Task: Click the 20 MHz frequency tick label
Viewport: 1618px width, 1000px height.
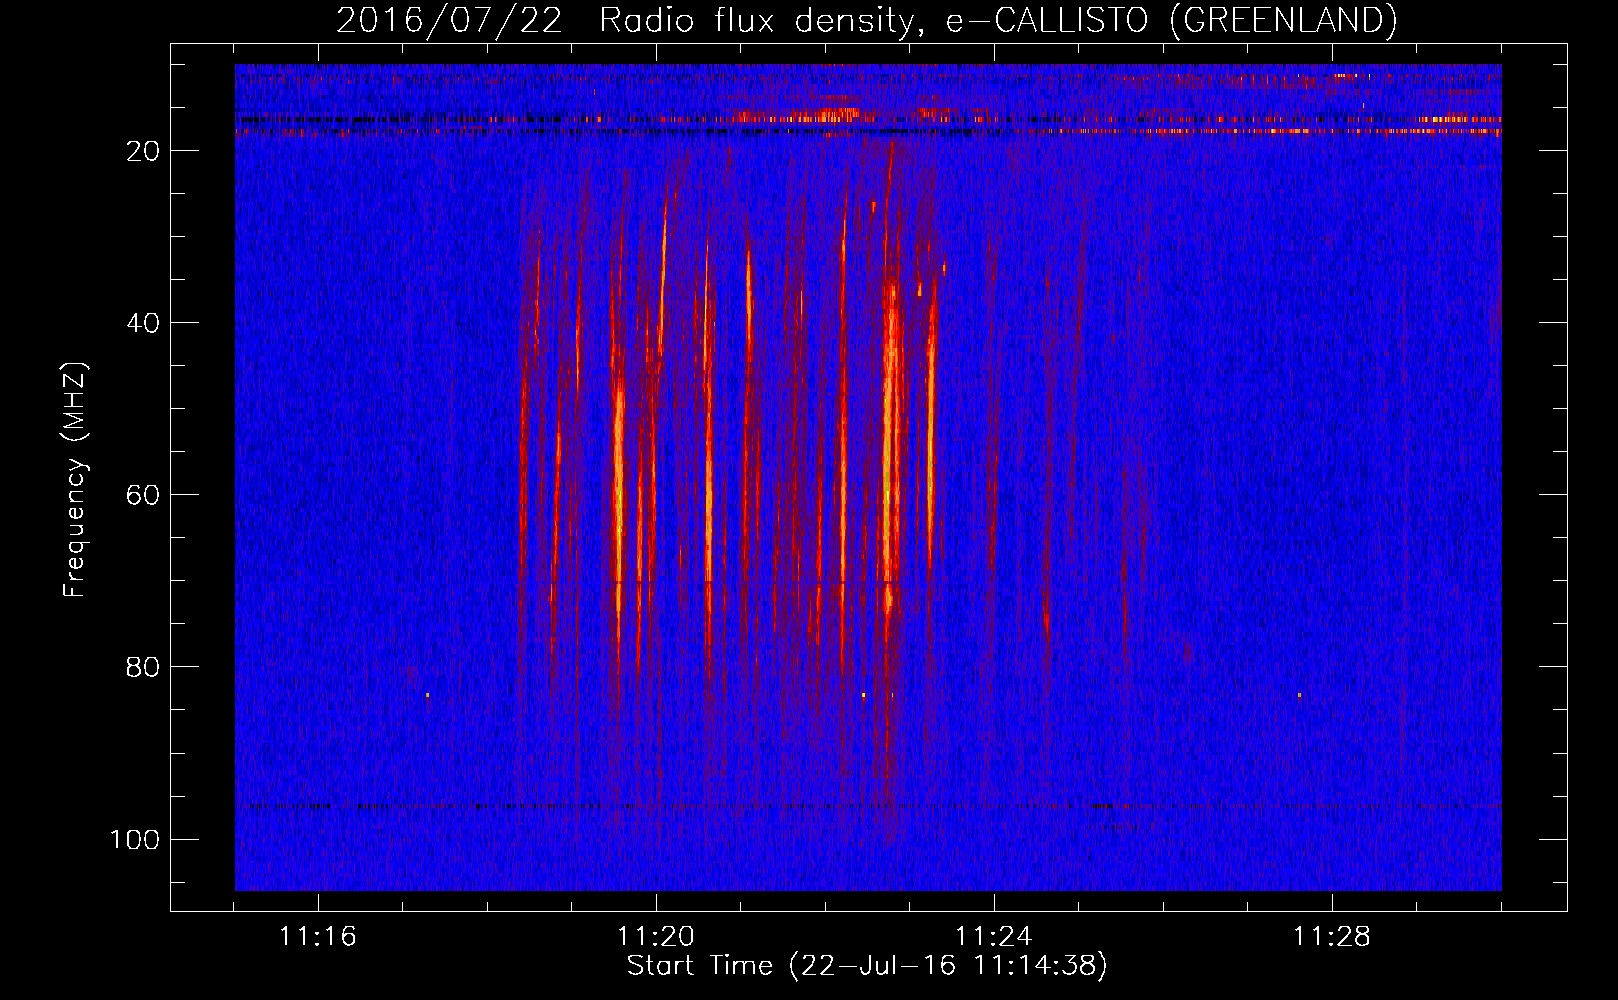Action: click(143, 151)
